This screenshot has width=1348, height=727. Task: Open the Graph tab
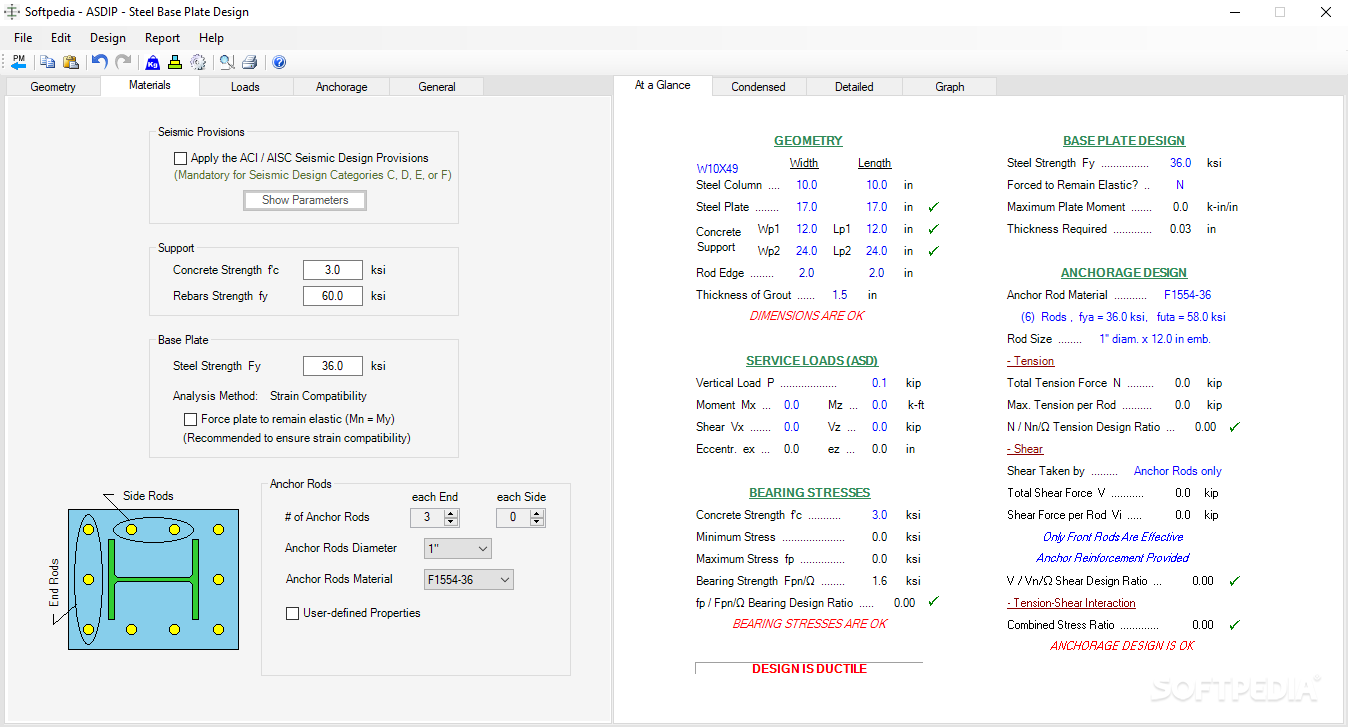949,87
